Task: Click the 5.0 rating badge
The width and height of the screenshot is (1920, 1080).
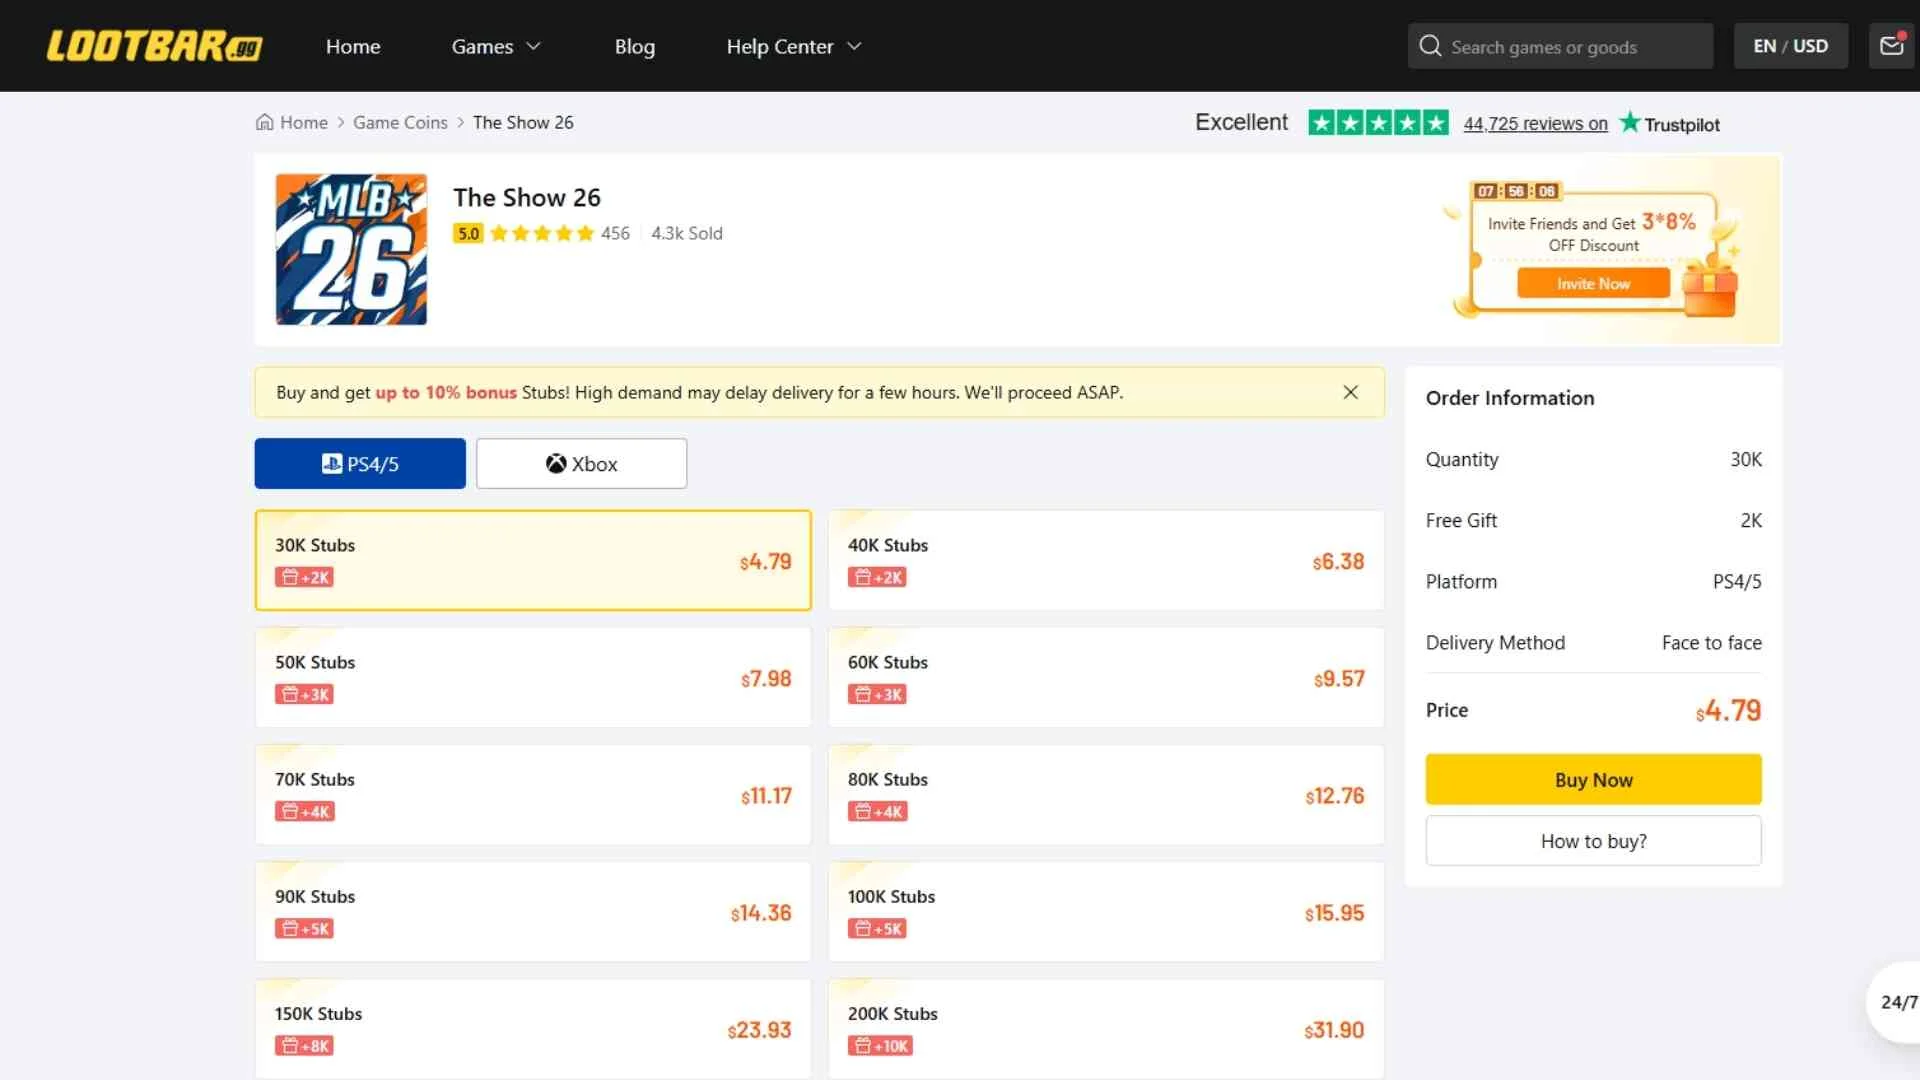Action: coord(468,233)
